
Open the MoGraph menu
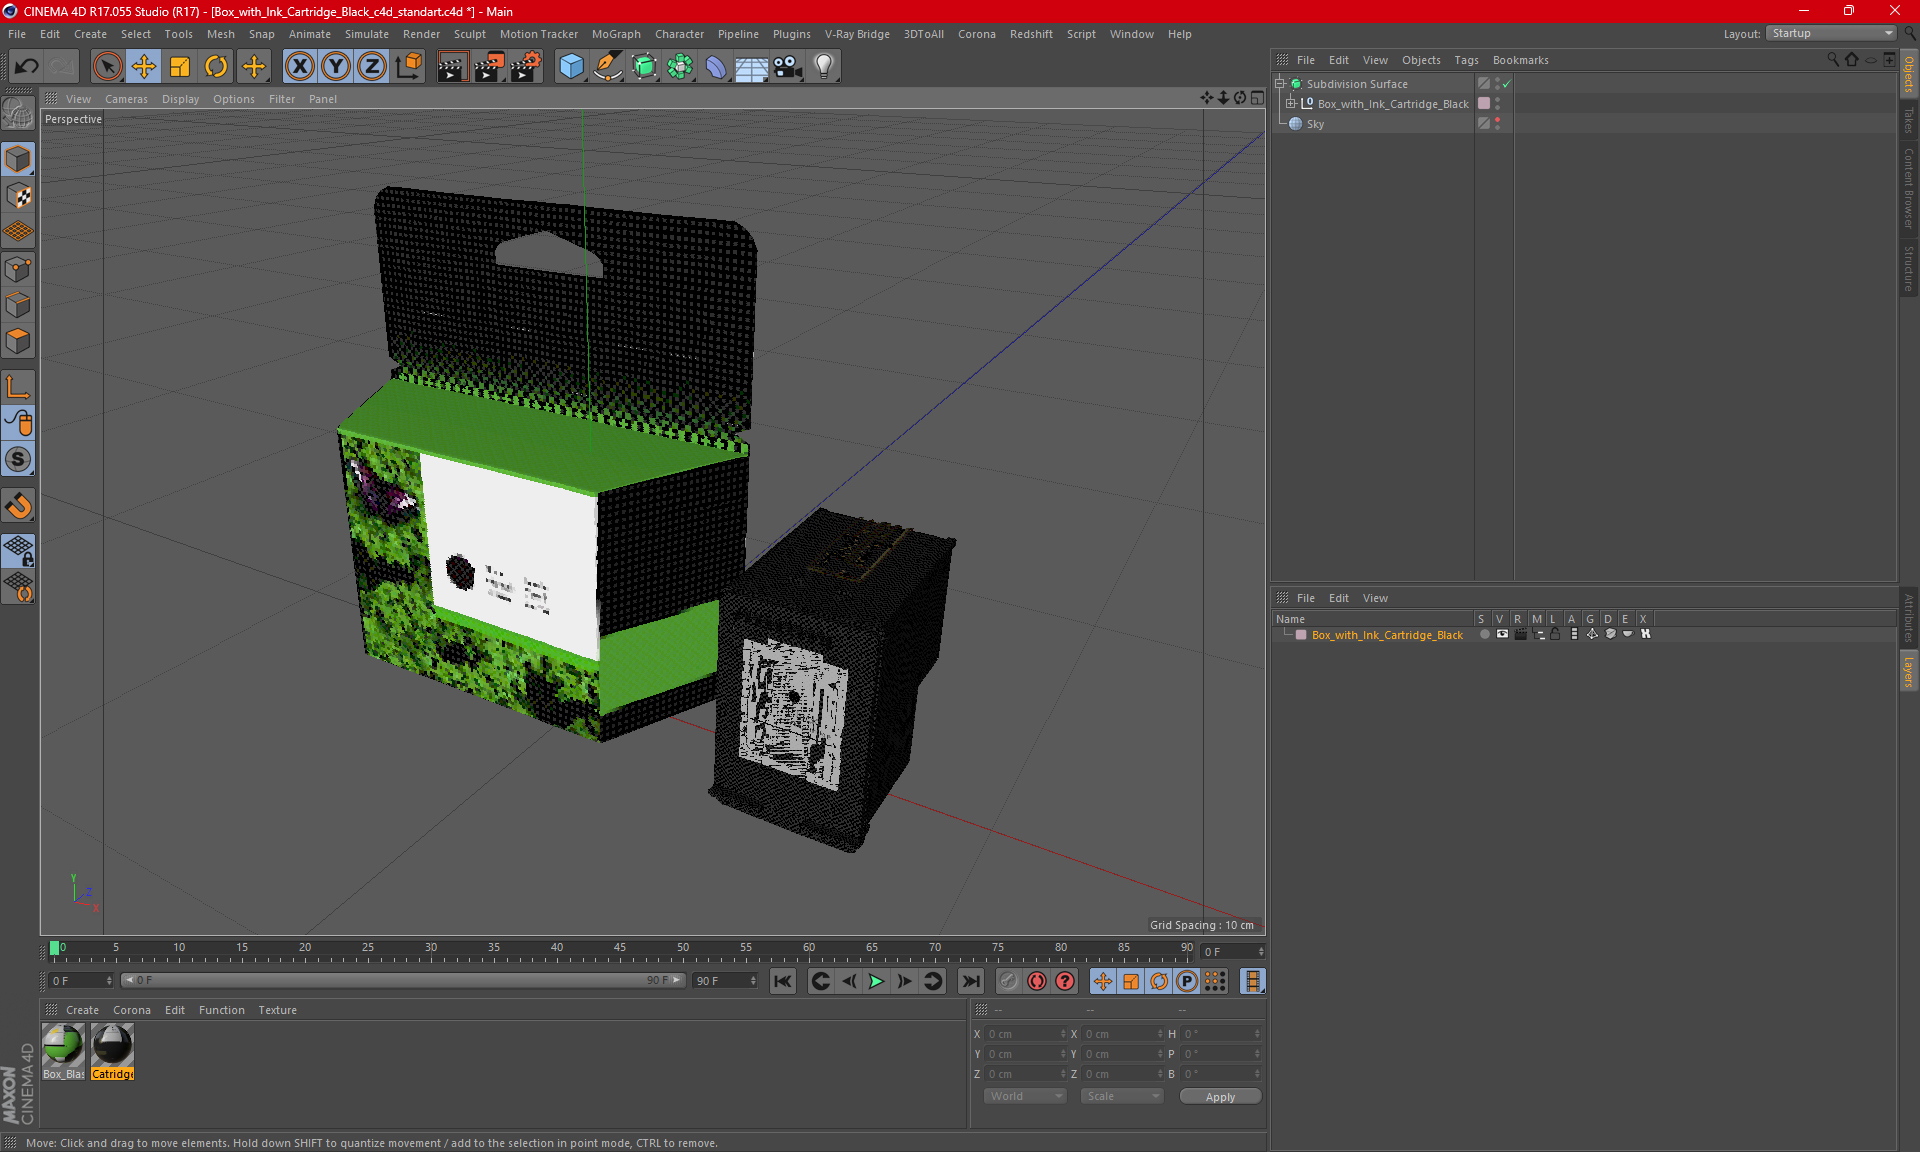[x=615, y=34]
